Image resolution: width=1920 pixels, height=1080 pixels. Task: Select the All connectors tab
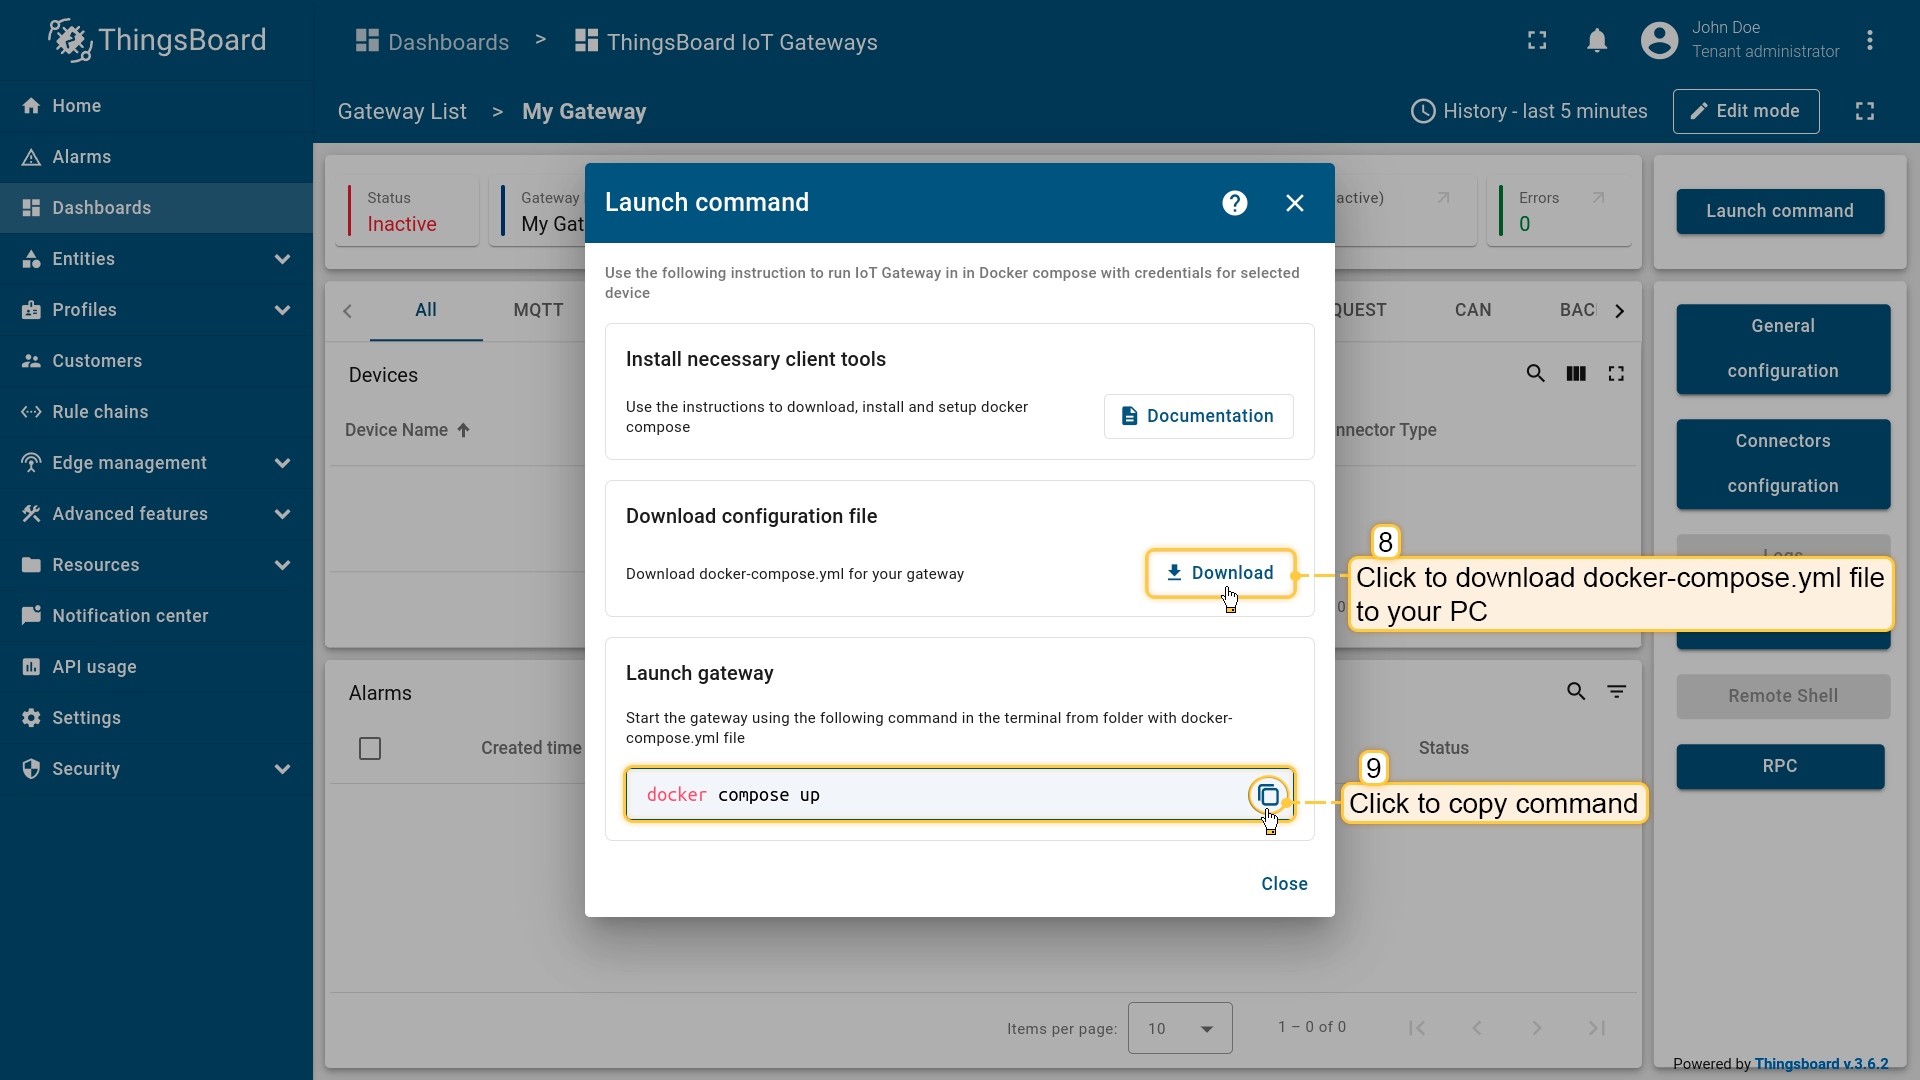coord(426,310)
